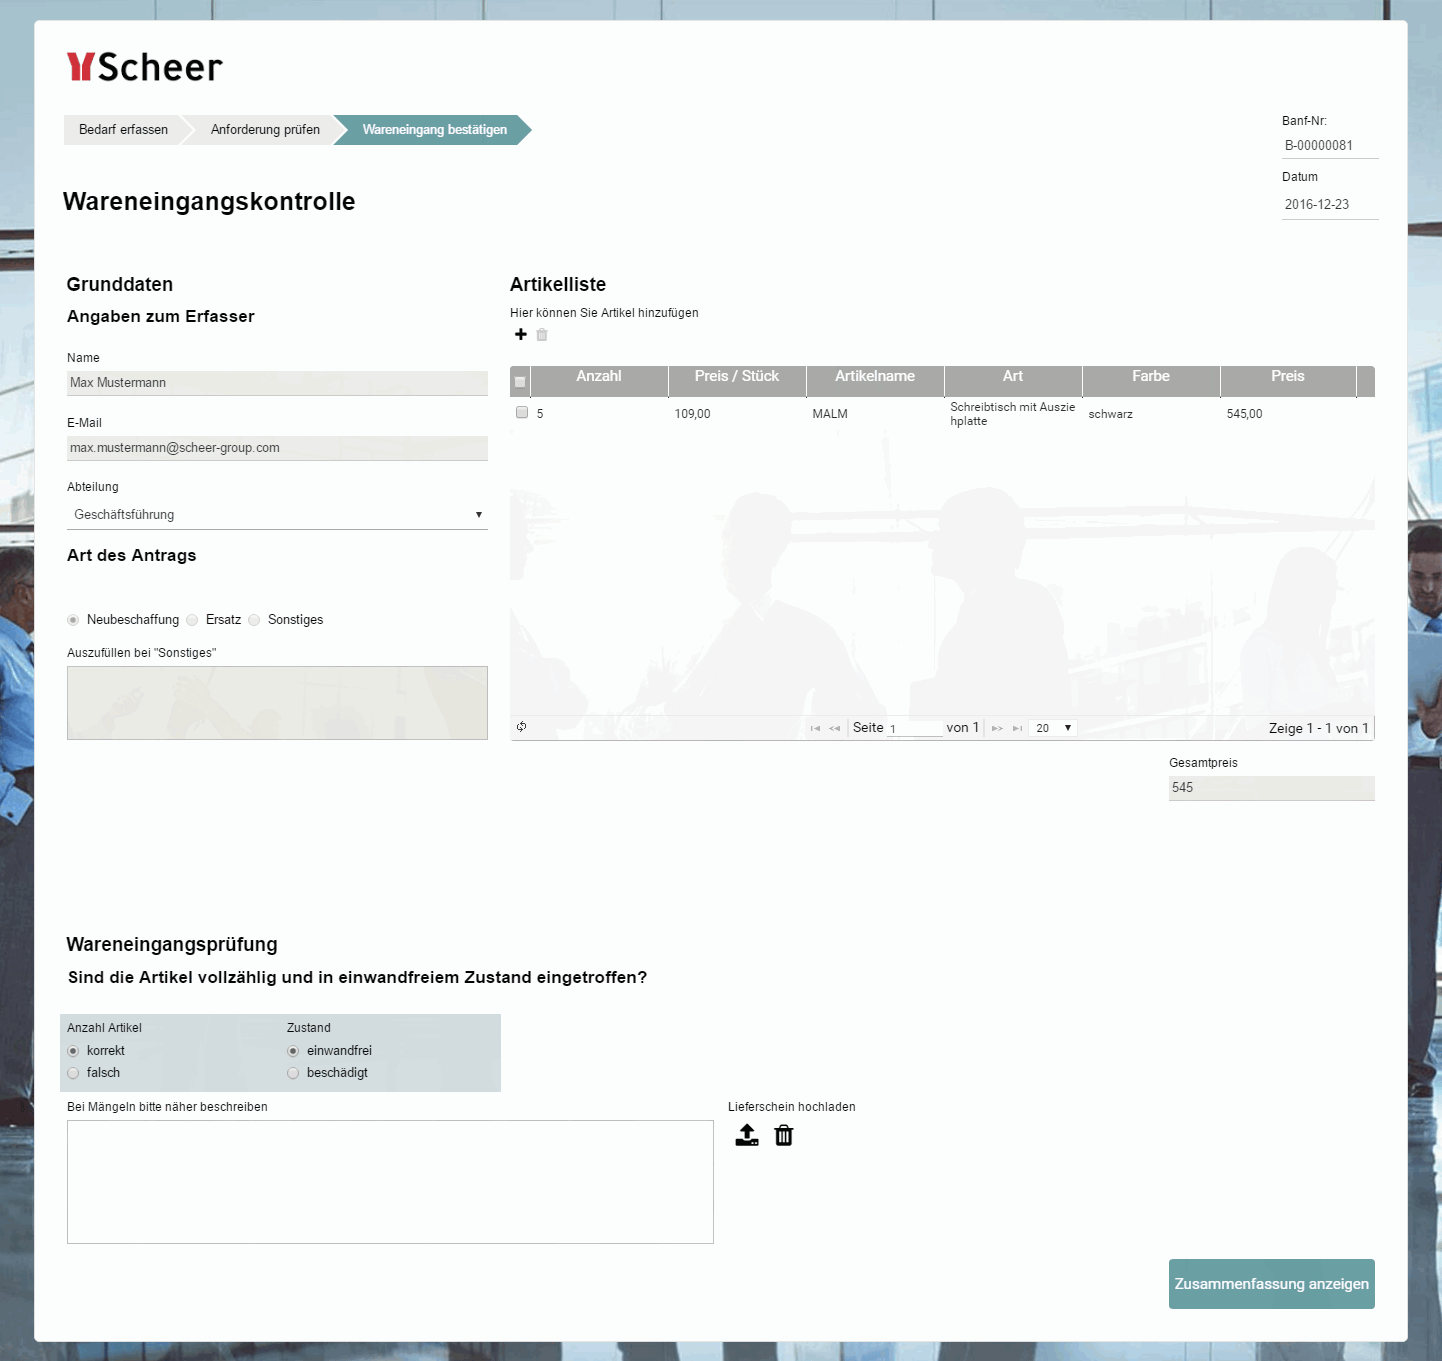Click the plus icon to add an article
Image resolution: width=1442 pixels, height=1361 pixels.
(x=521, y=334)
